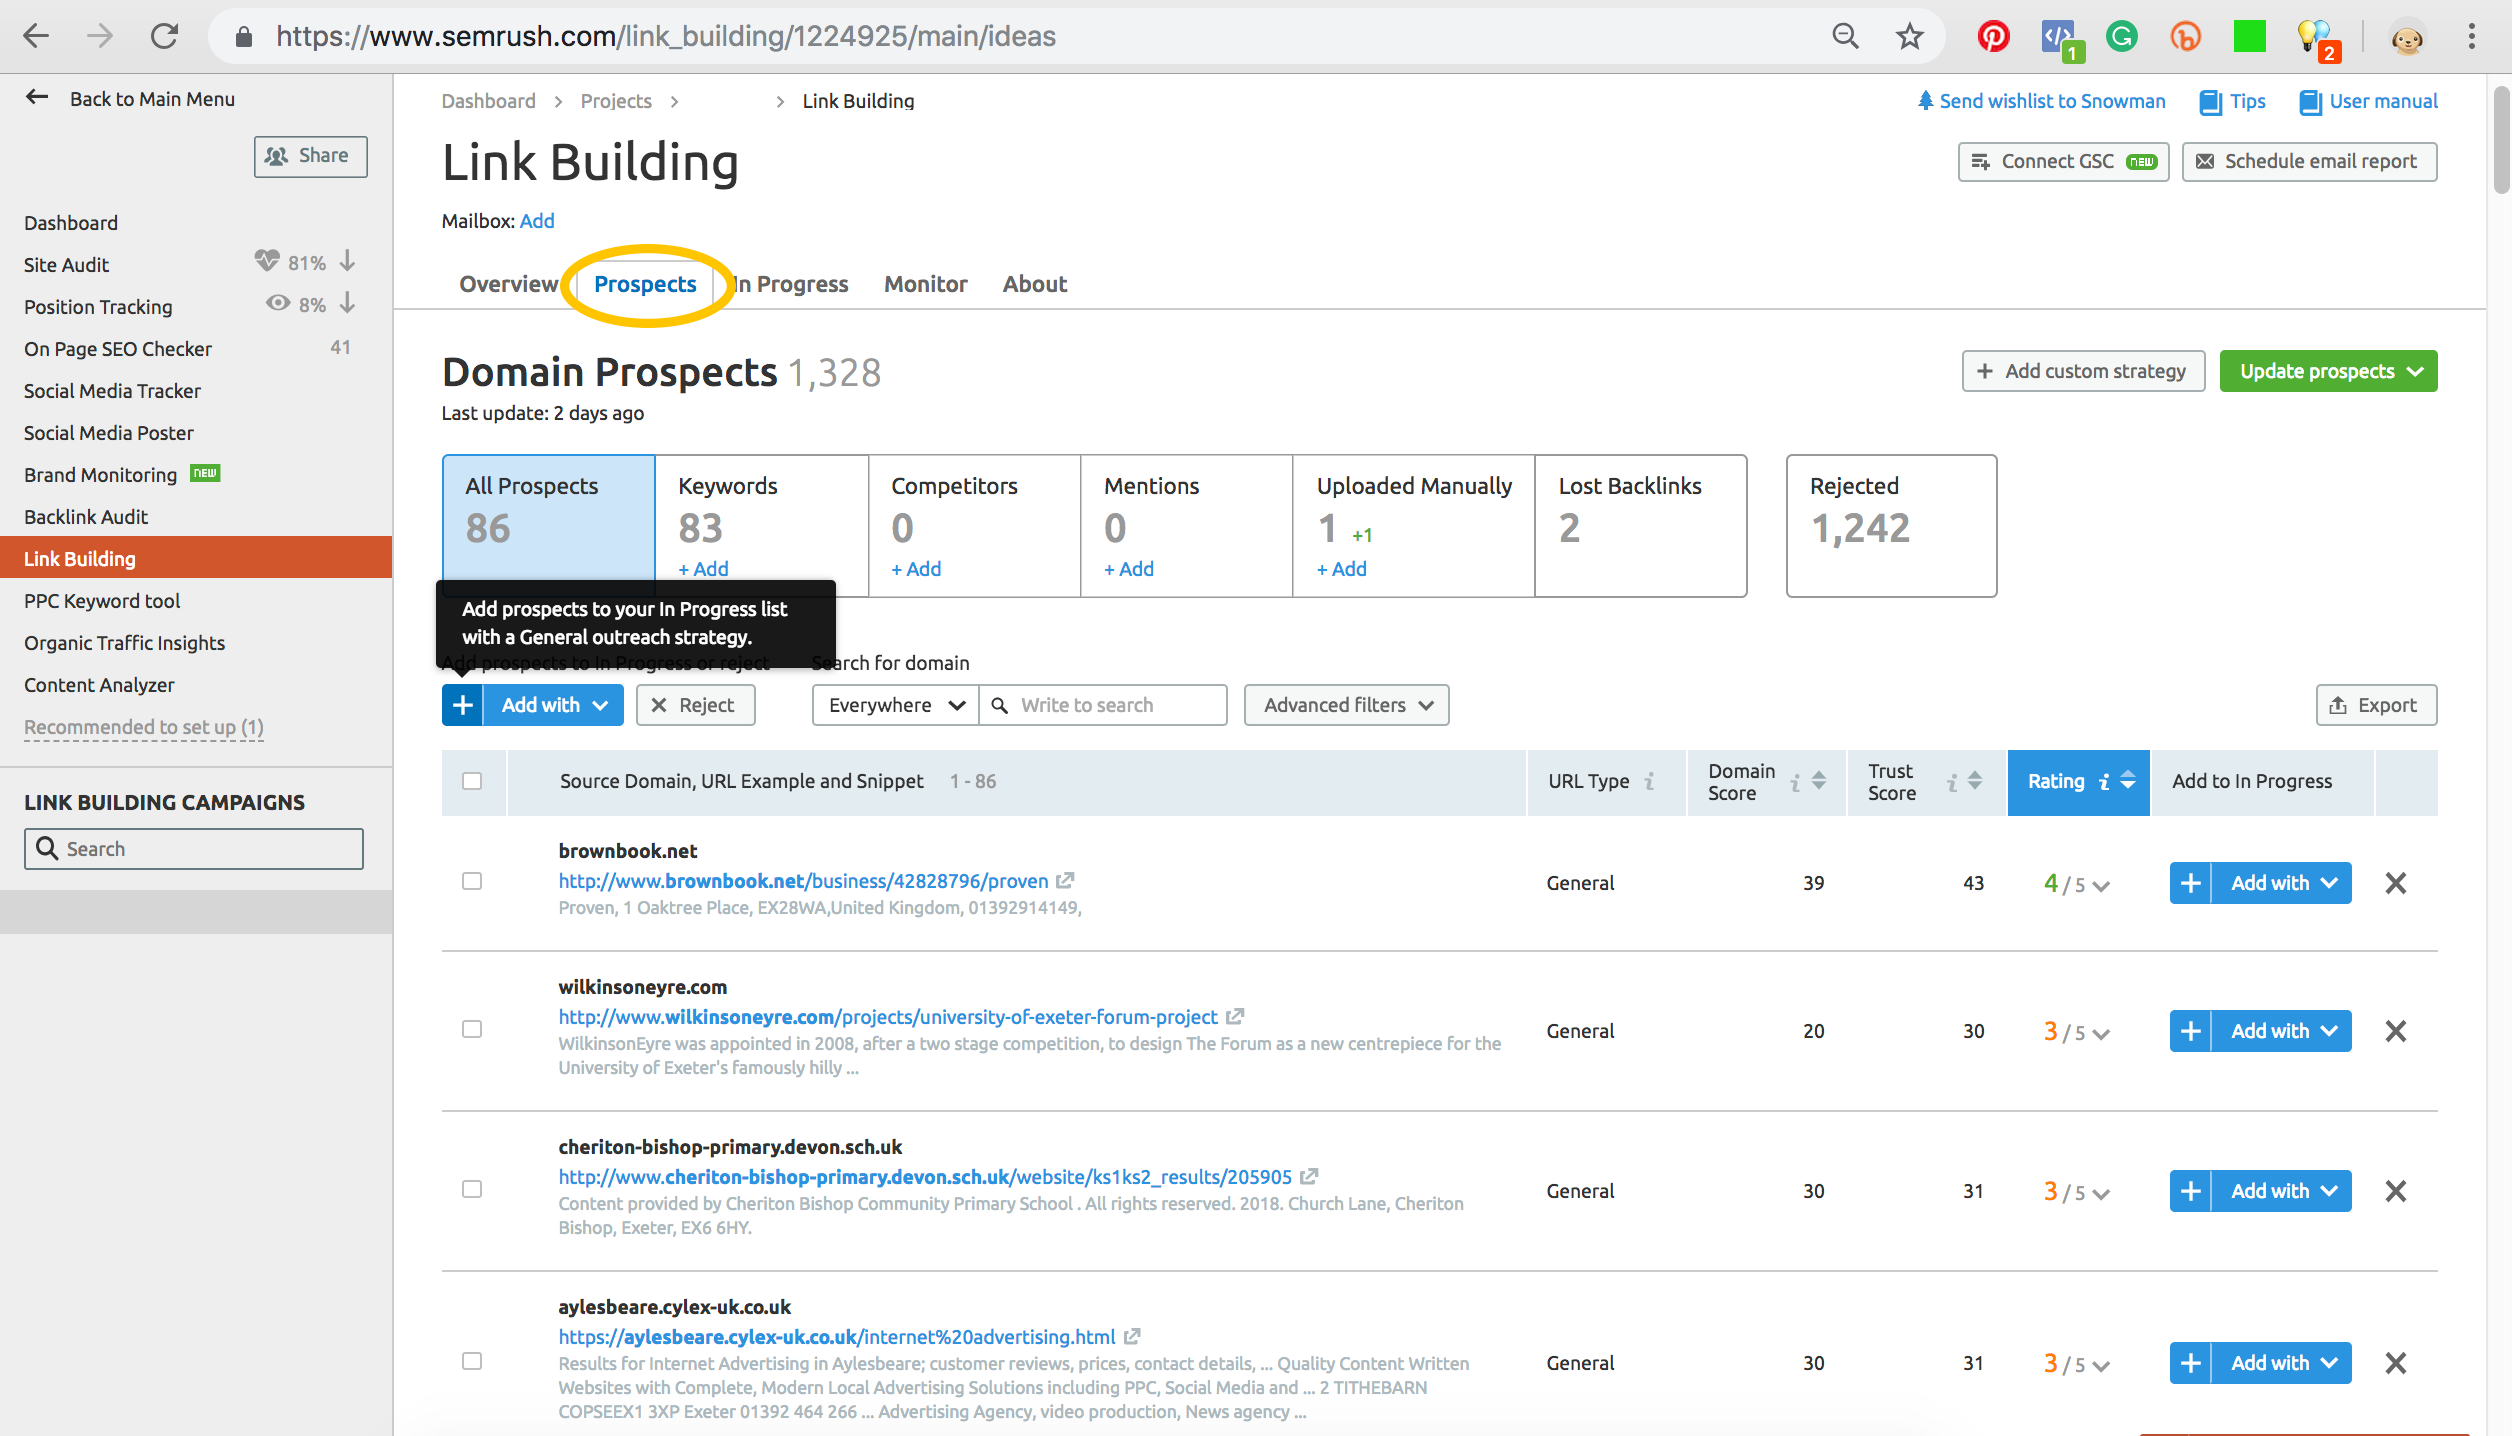
Task: Open Site Audit in sidebar
Action: point(66,265)
